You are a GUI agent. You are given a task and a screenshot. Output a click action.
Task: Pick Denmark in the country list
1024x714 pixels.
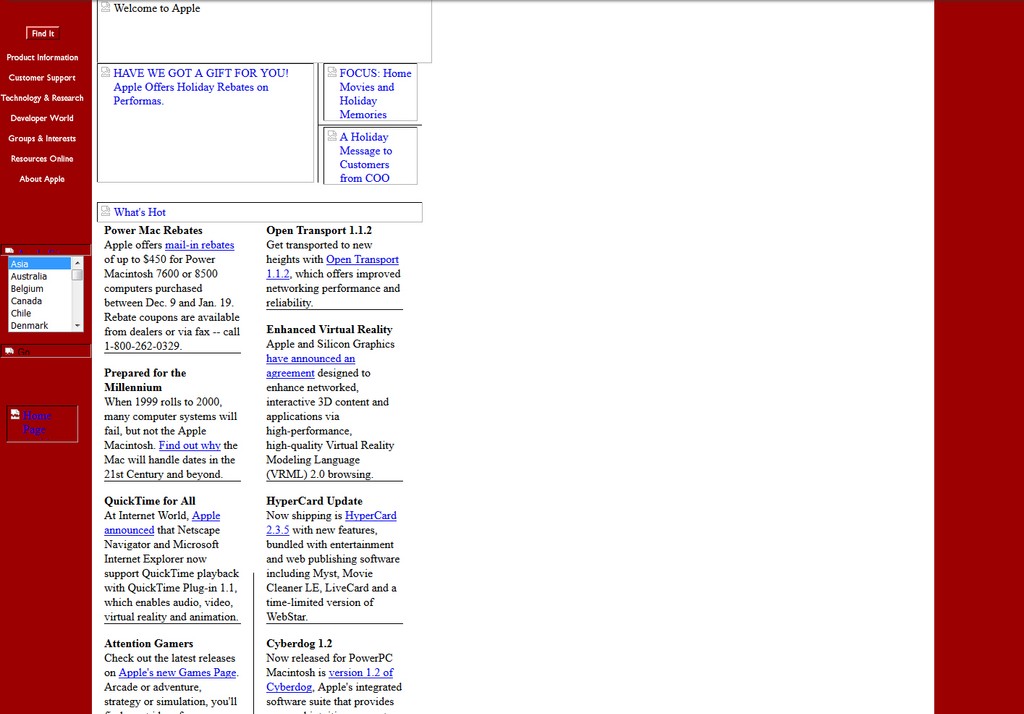tap(39, 326)
